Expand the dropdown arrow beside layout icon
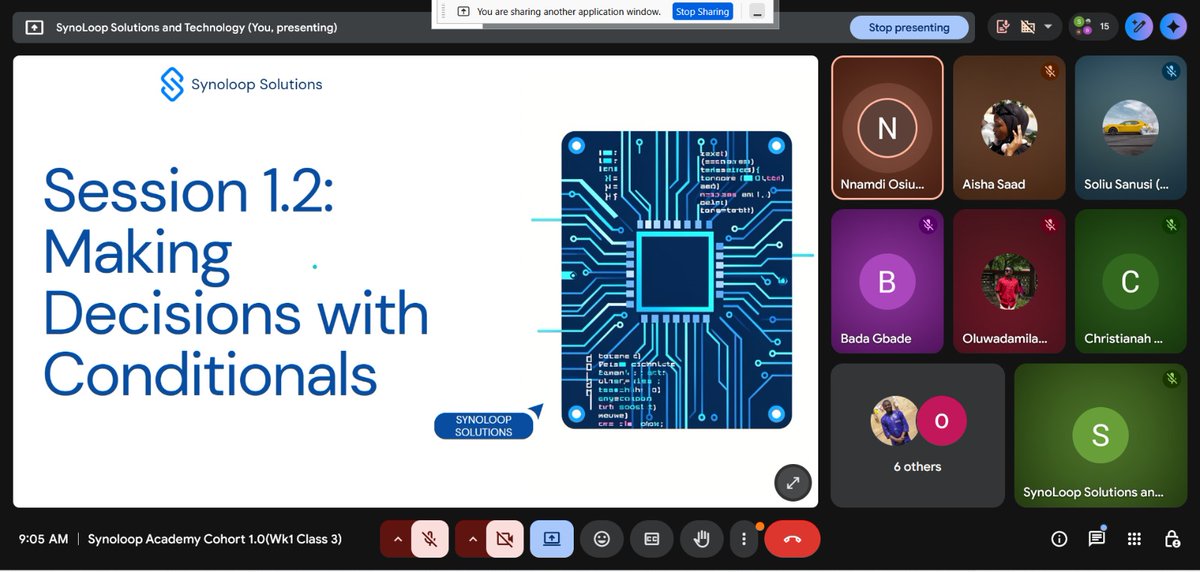The height and width of the screenshot is (572, 1200). pos(1048,27)
